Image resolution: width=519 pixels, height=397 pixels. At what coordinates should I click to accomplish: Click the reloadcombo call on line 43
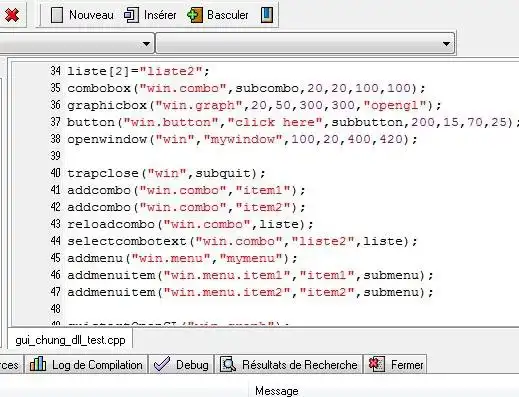190,224
